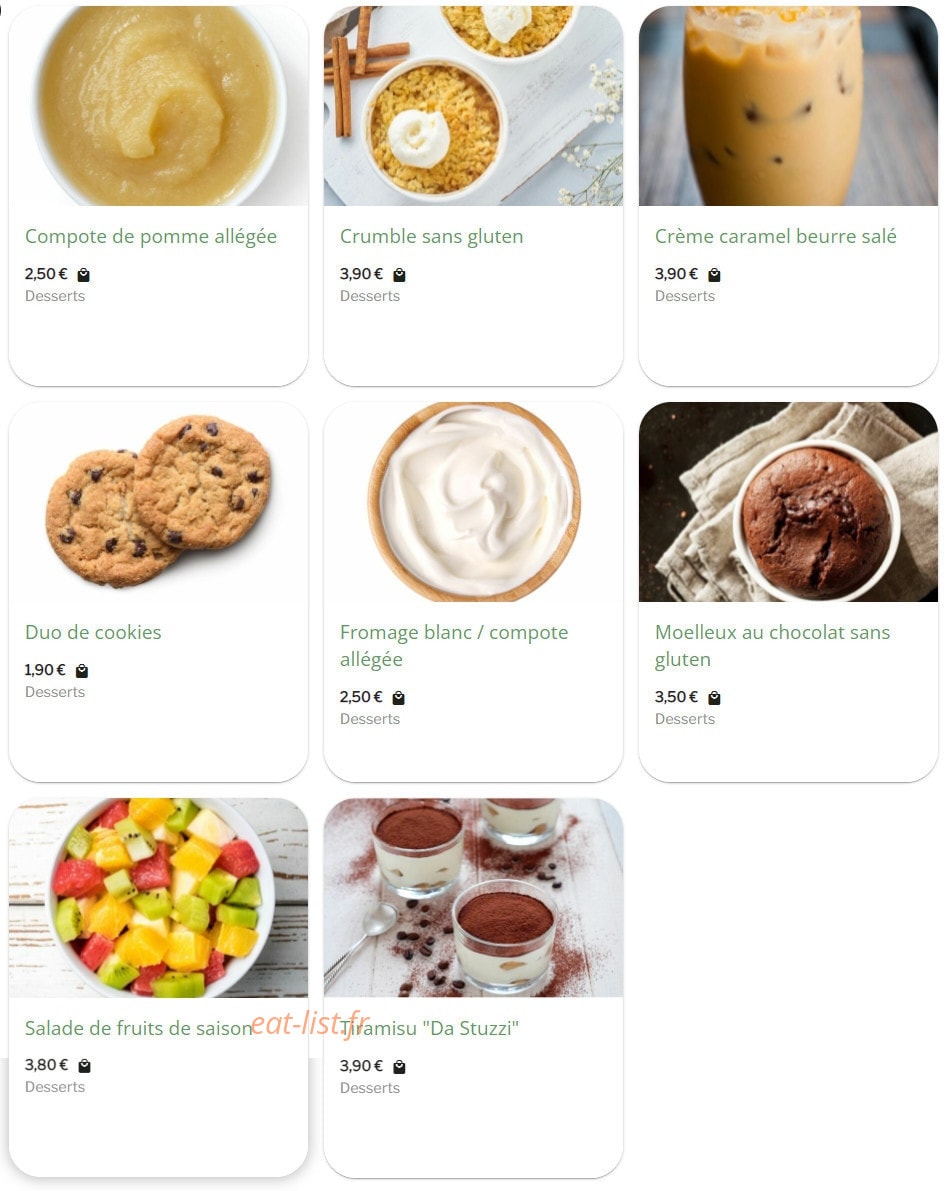
Task: Click the chocolate chip cookies photo
Action: [x=159, y=501]
